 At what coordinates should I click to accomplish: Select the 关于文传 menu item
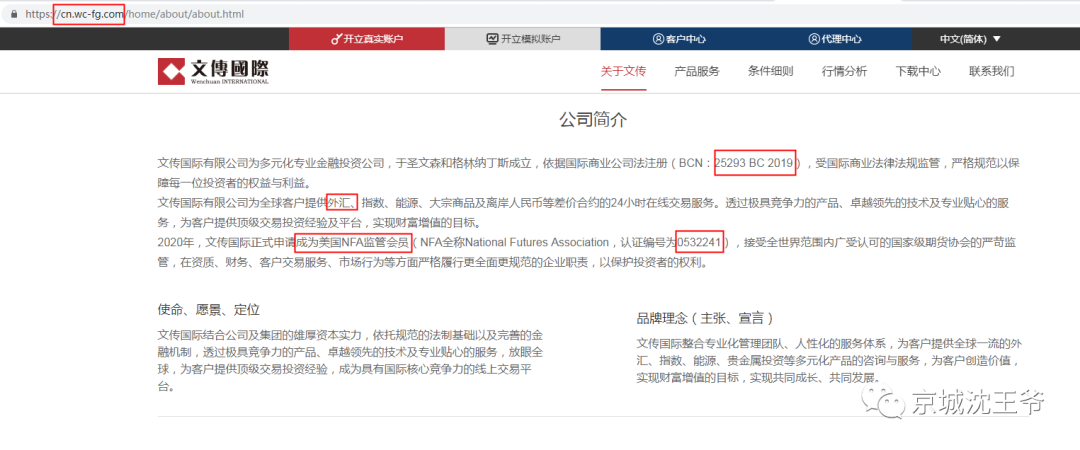[623, 71]
